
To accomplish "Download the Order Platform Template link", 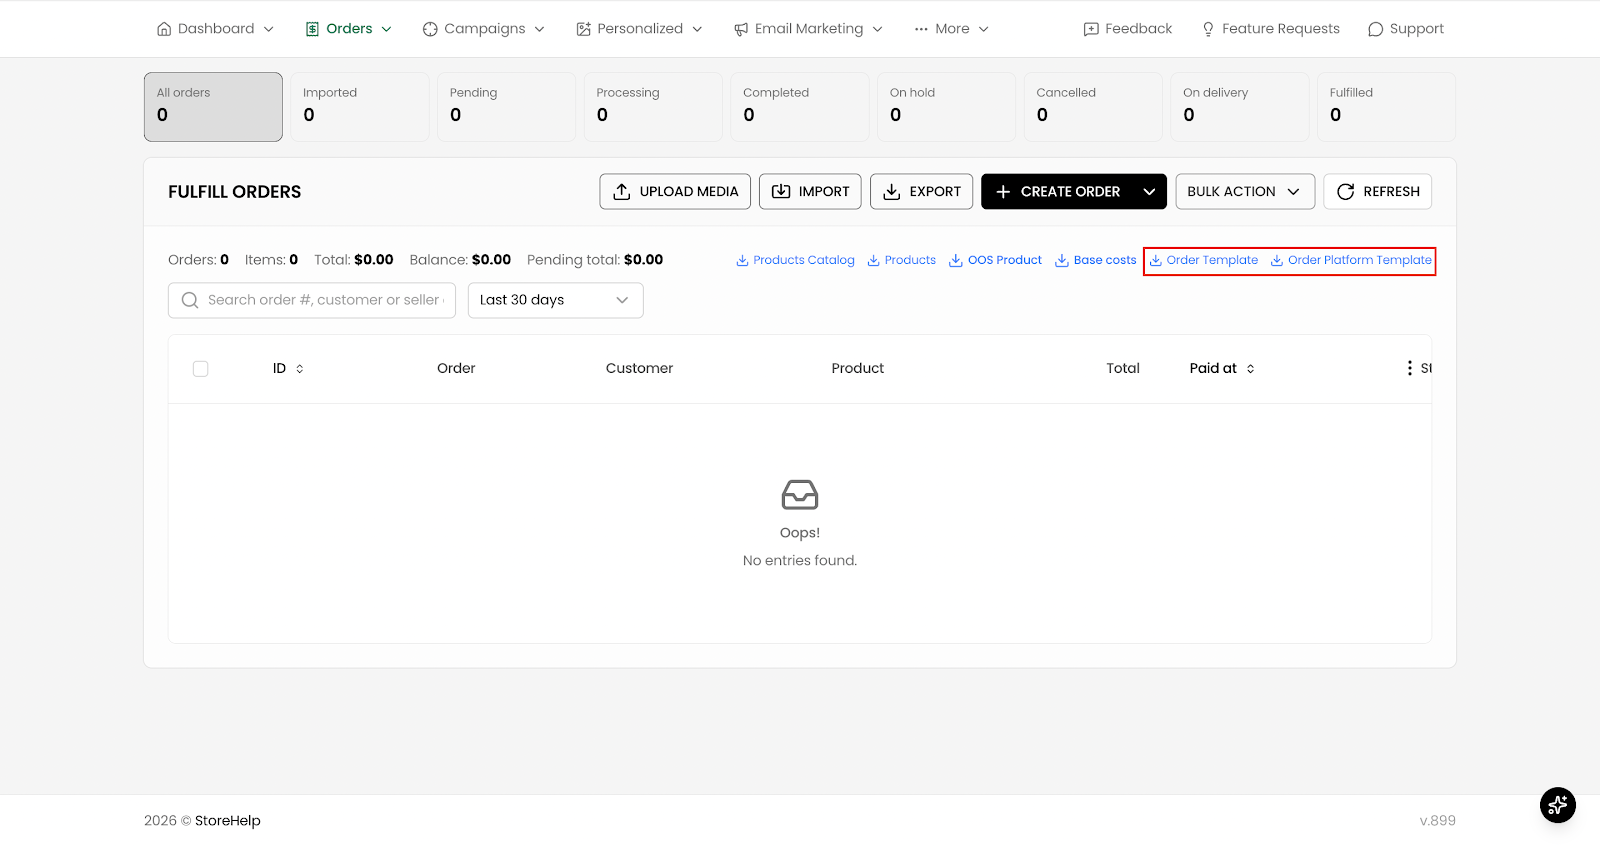I will [x=1352, y=260].
